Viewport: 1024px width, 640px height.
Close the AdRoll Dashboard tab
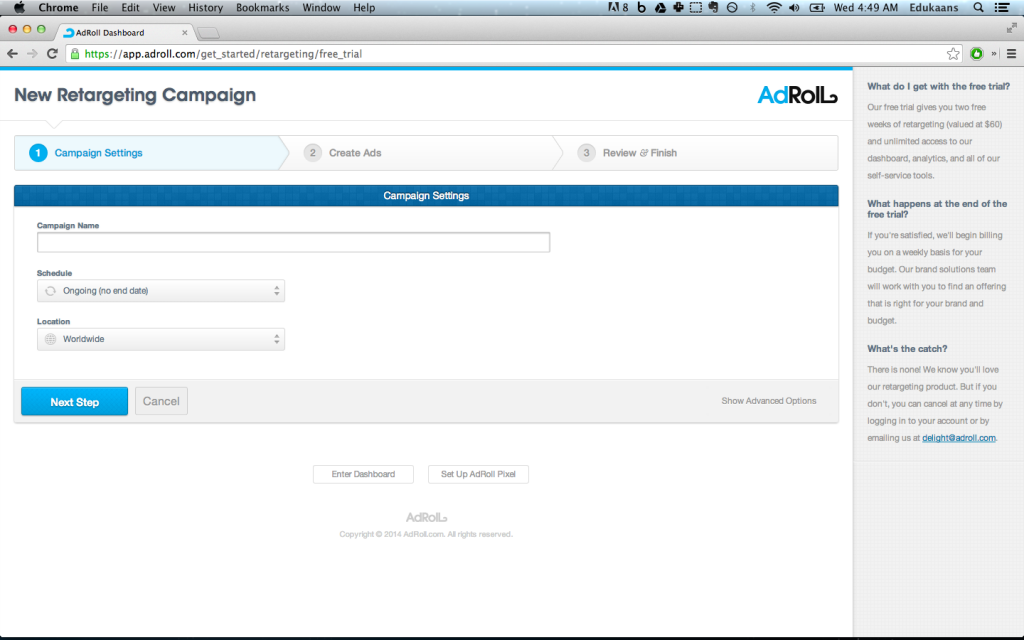[x=184, y=33]
